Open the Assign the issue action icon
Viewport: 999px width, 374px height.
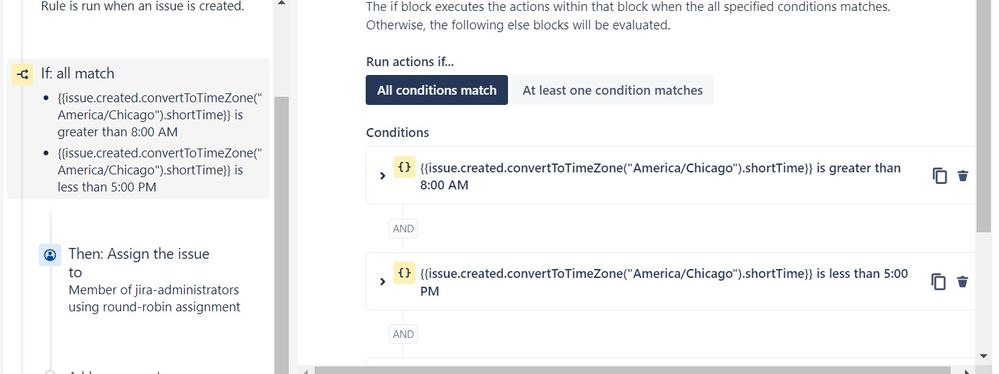click(50, 255)
